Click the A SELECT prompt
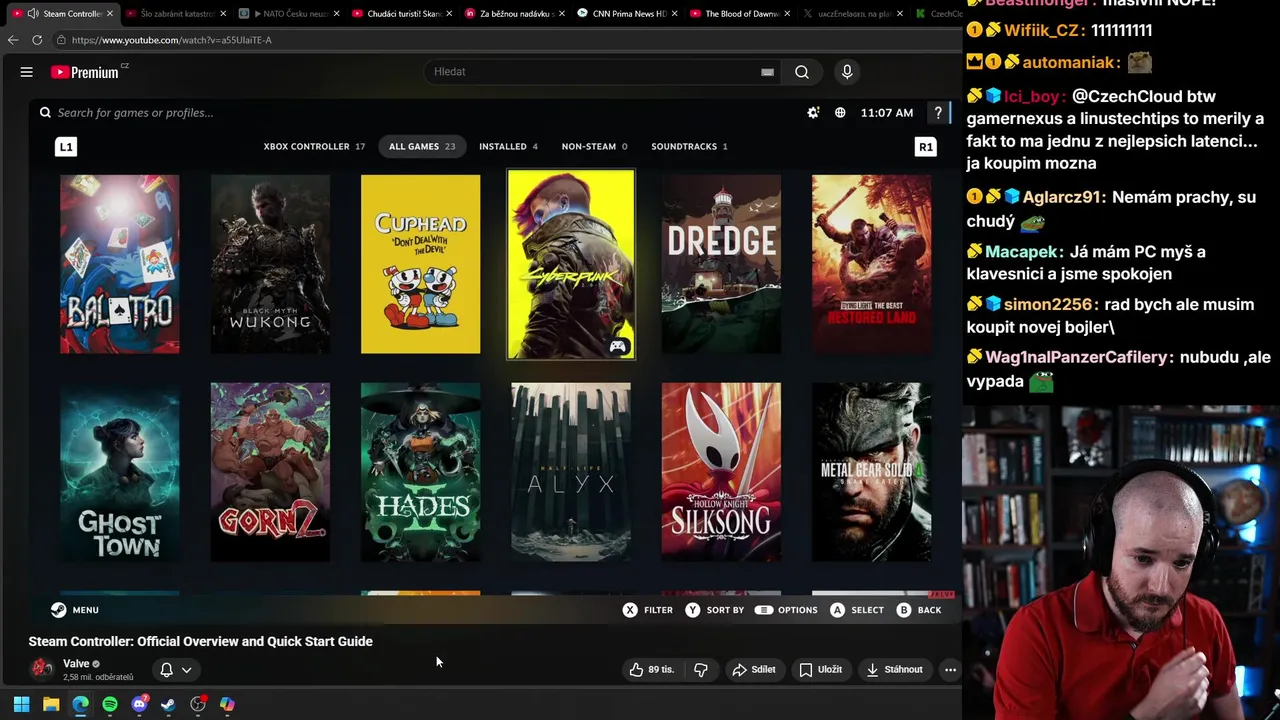 click(x=857, y=610)
